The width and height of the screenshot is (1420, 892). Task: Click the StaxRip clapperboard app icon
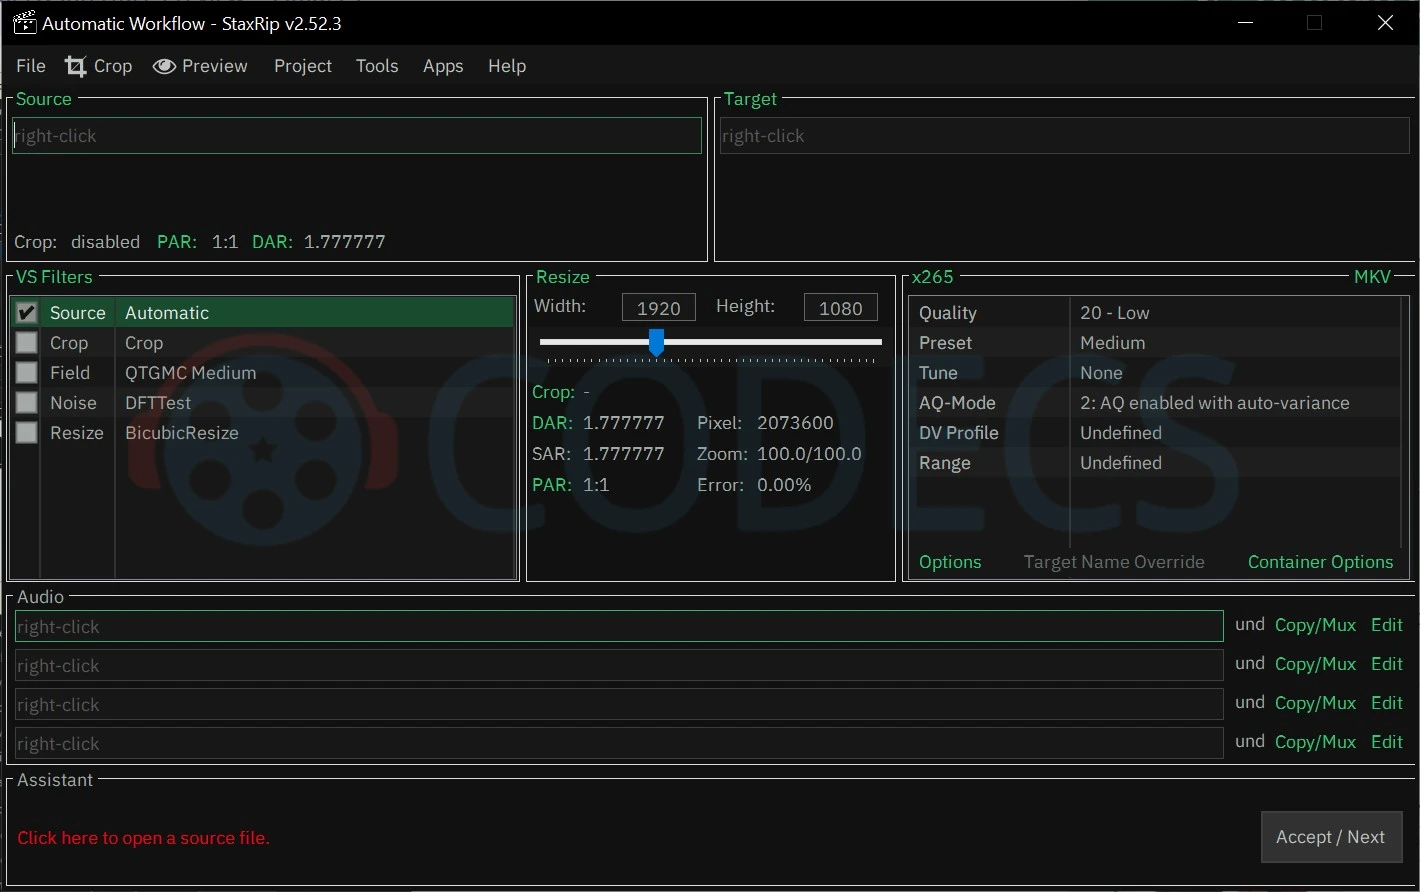tap(25, 23)
